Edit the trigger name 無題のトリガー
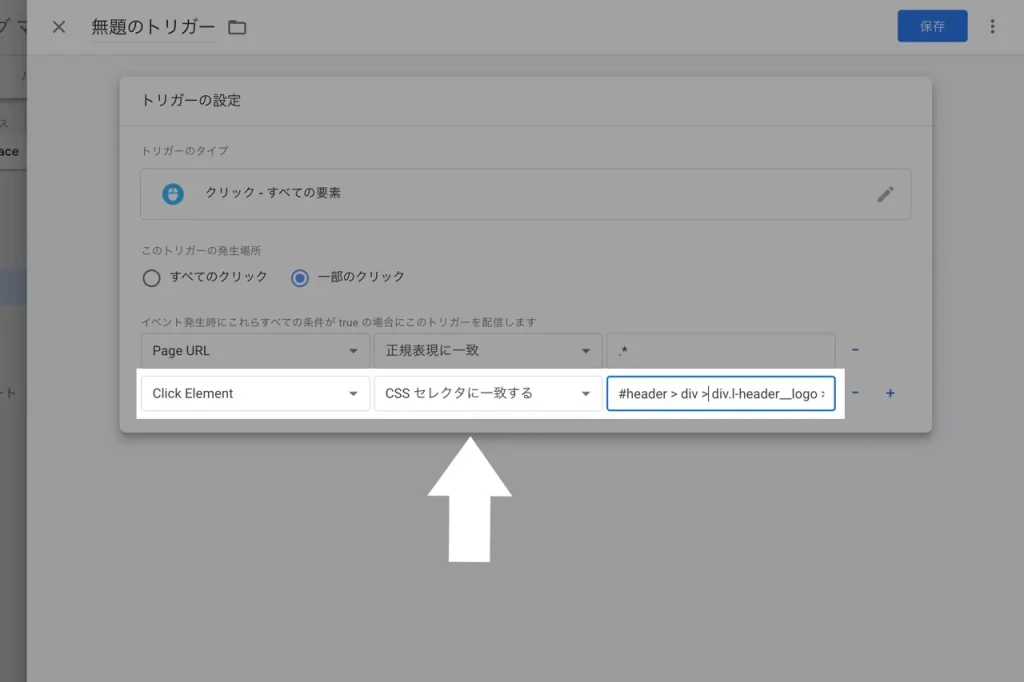This screenshot has width=1024, height=682. click(x=153, y=27)
